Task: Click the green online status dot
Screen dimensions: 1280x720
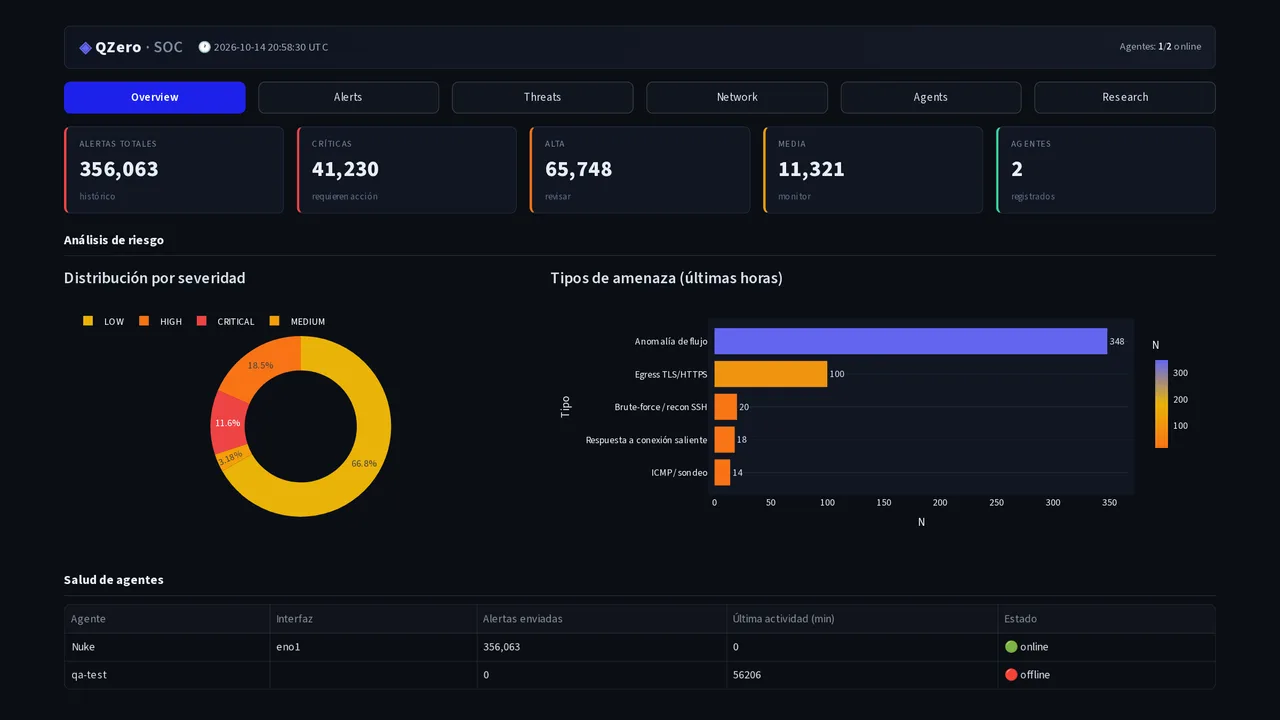Action: [x=1011, y=647]
